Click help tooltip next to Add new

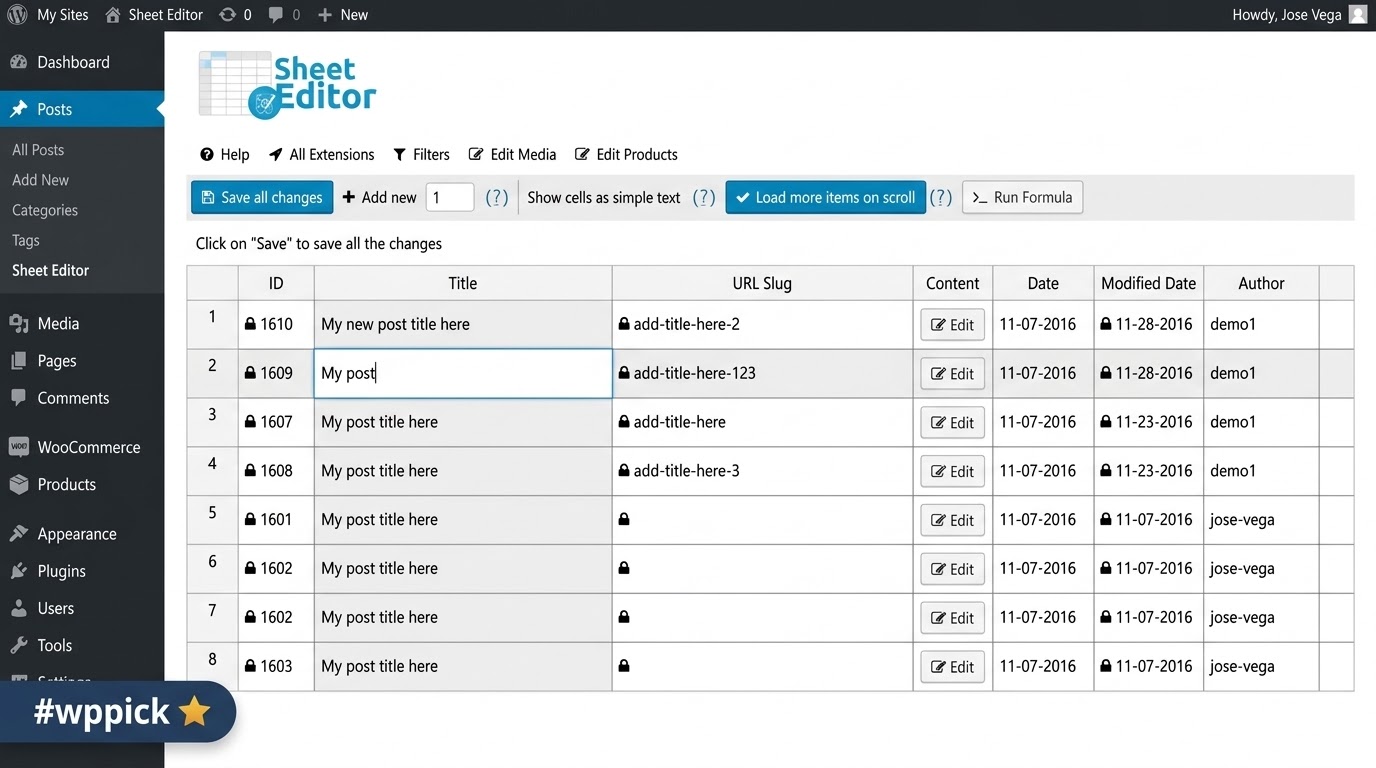pos(497,197)
